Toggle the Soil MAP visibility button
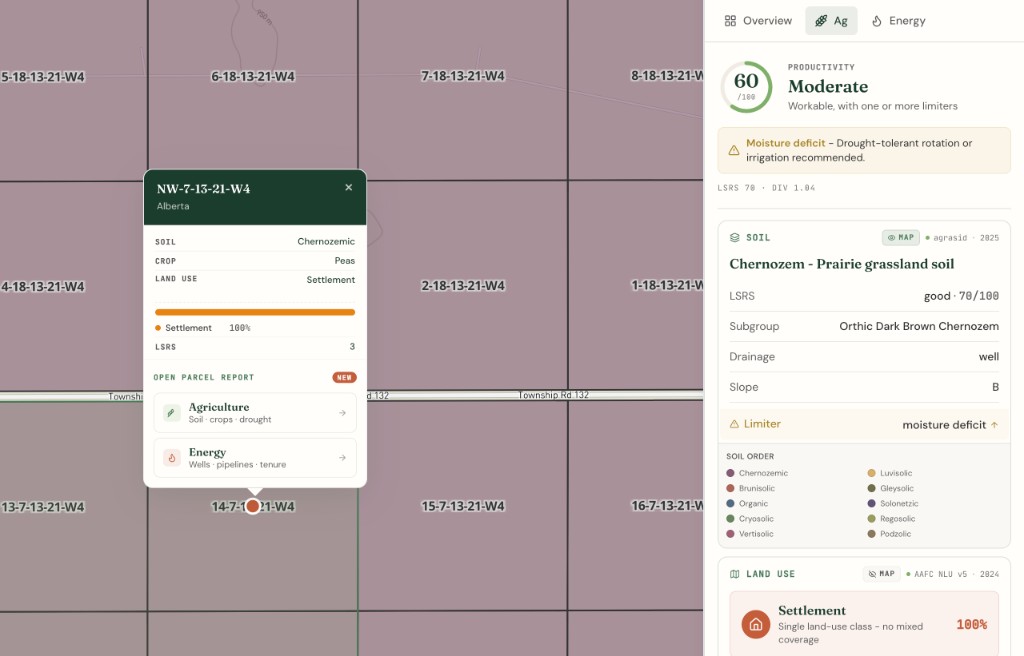 pos(901,238)
